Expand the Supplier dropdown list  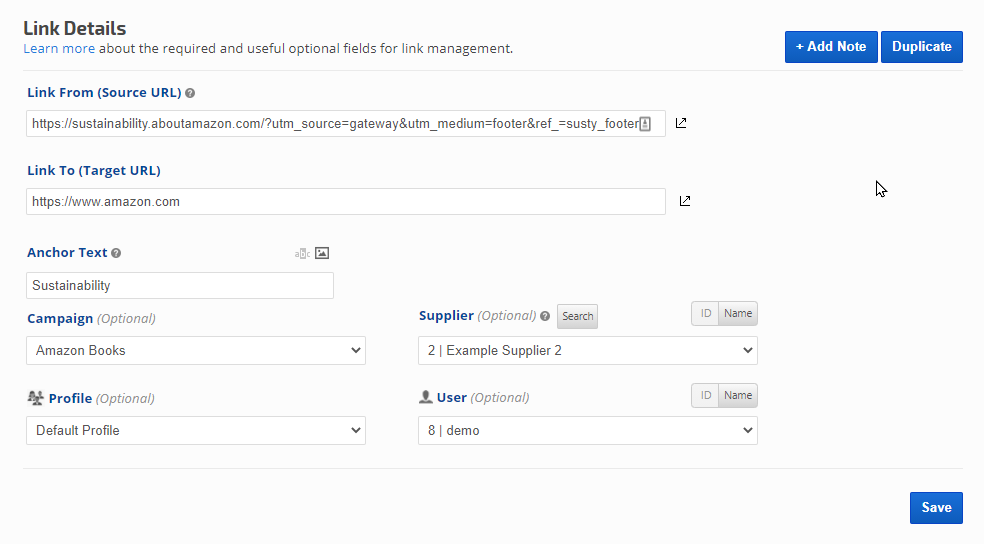[588, 351]
